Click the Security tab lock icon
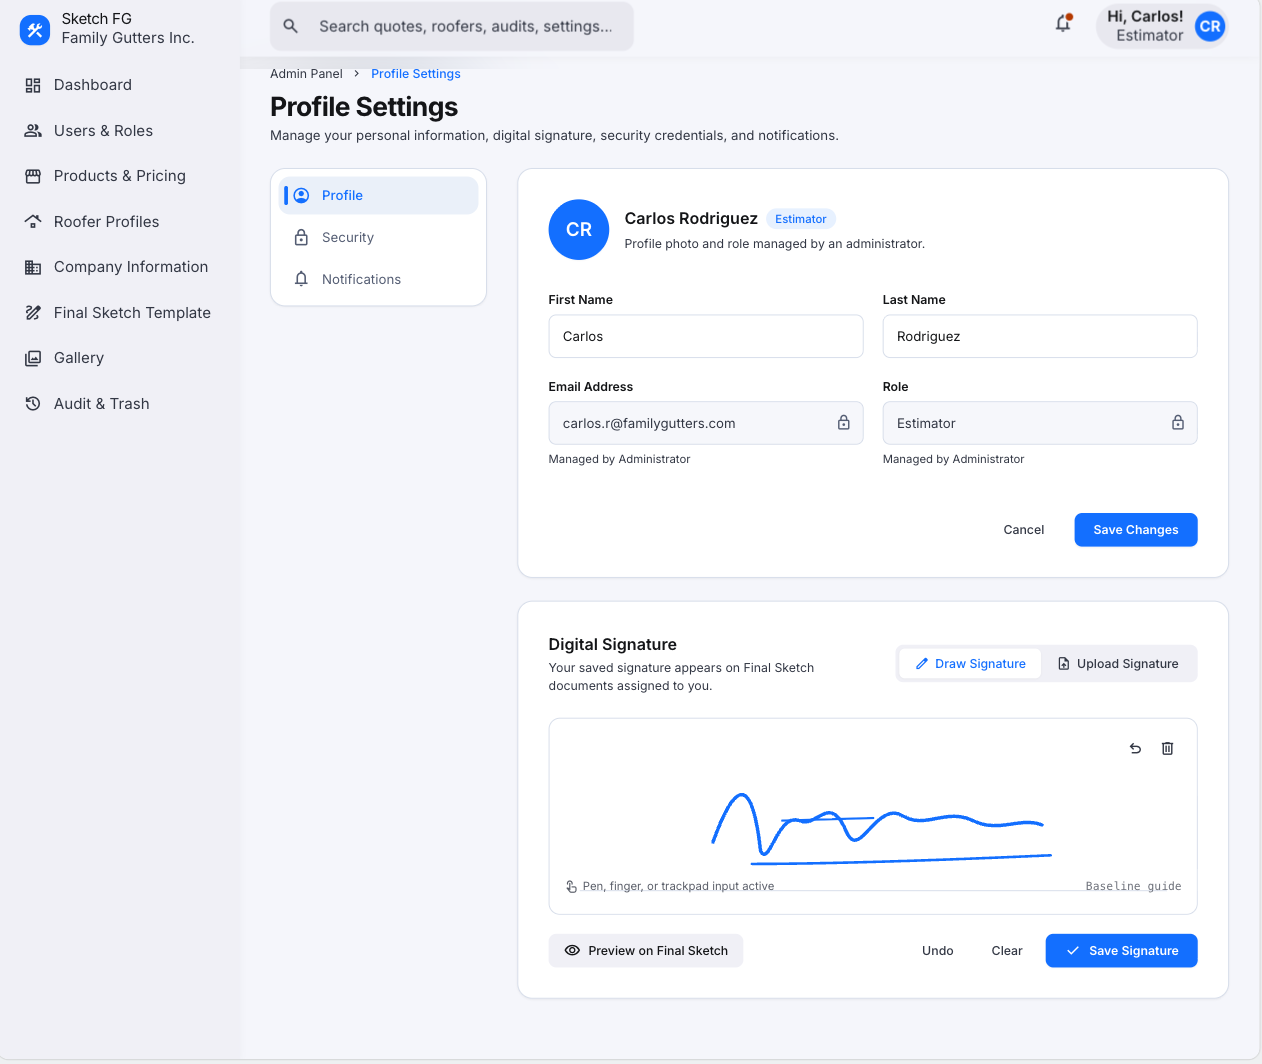 coord(301,237)
